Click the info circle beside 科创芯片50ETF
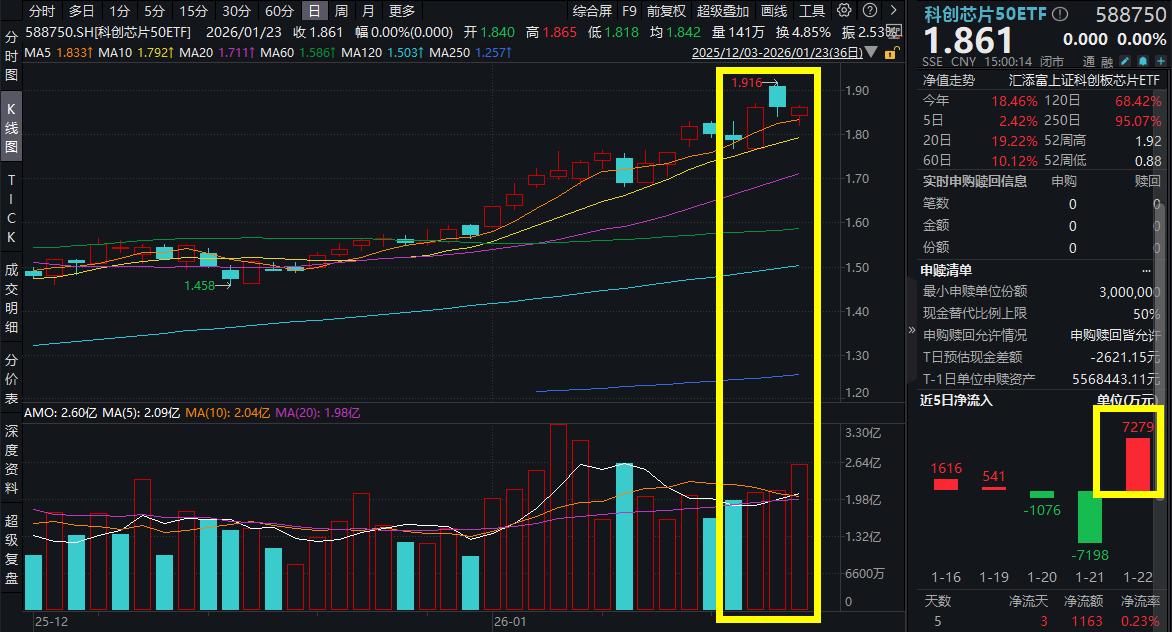The width and height of the screenshot is (1172, 632). tap(1059, 13)
